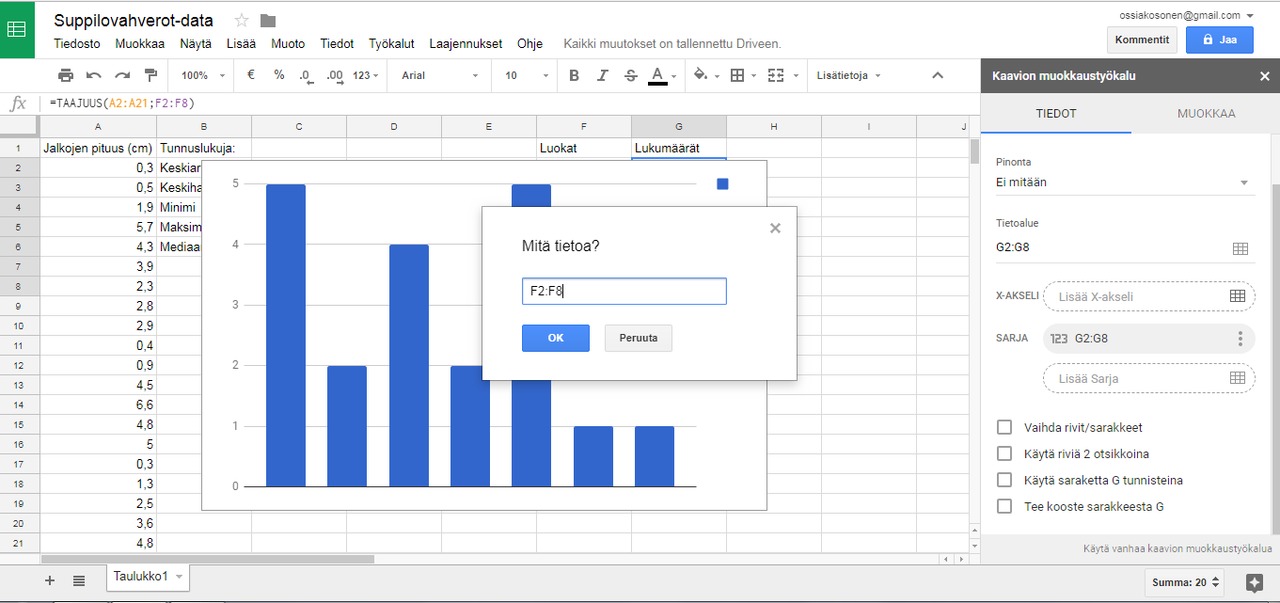This screenshot has width=1280, height=603.
Task: Open Taulukko1 sheet tab menu
Action: (179, 577)
